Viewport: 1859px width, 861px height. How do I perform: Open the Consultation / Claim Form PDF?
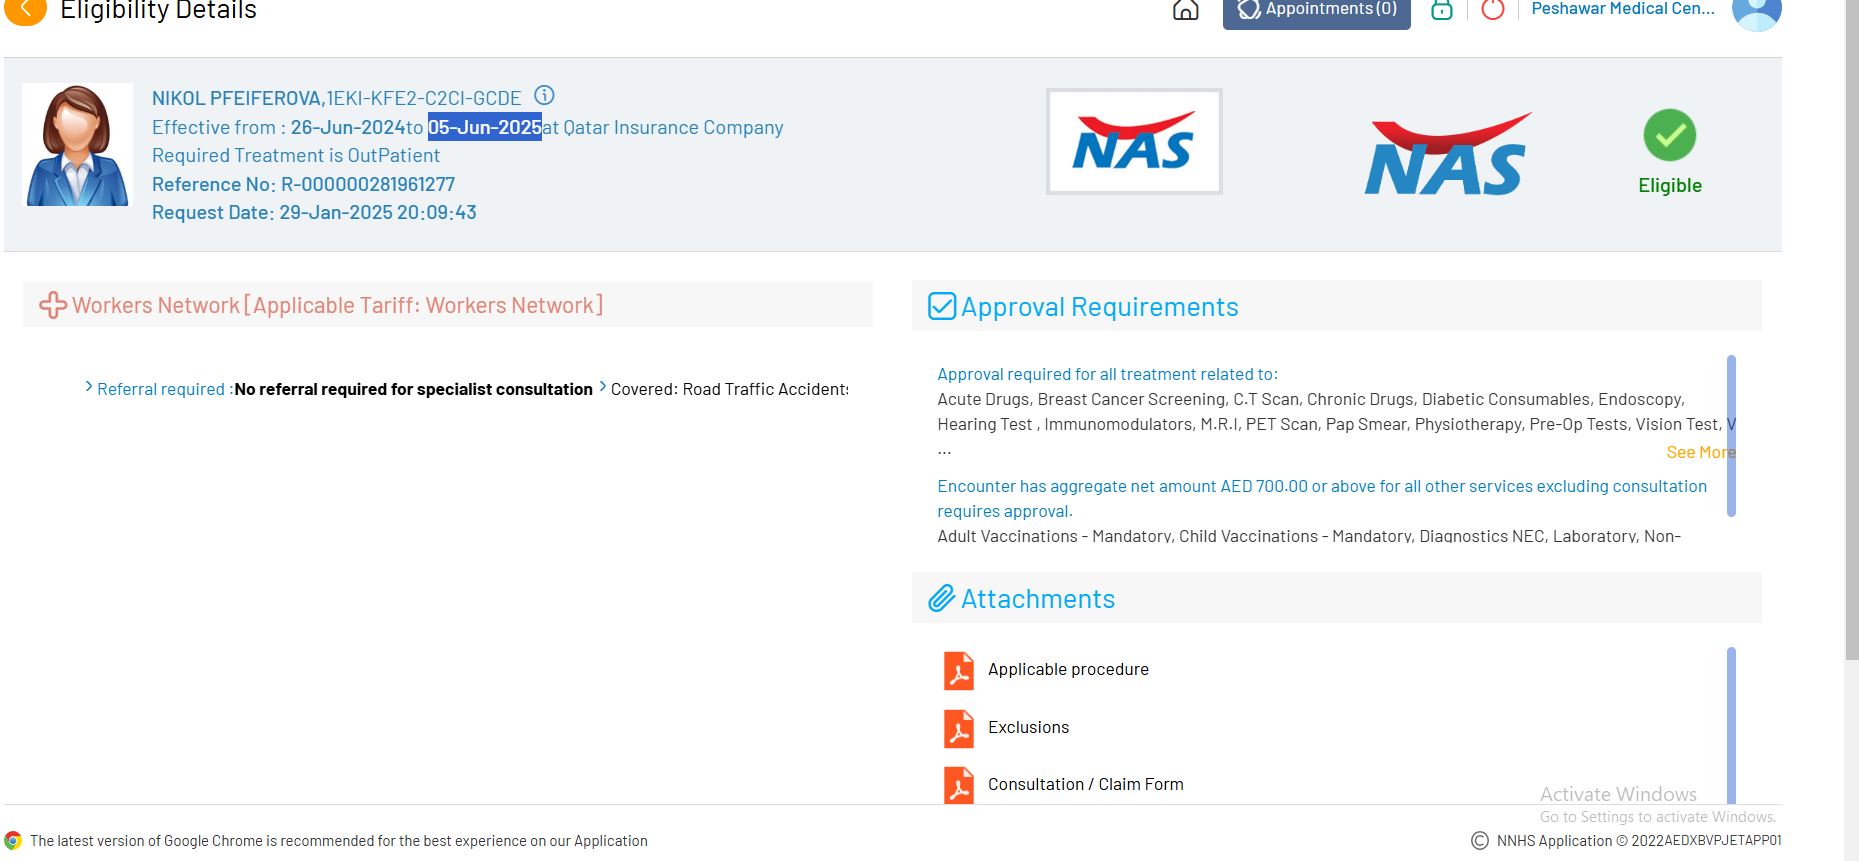[958, 785]
